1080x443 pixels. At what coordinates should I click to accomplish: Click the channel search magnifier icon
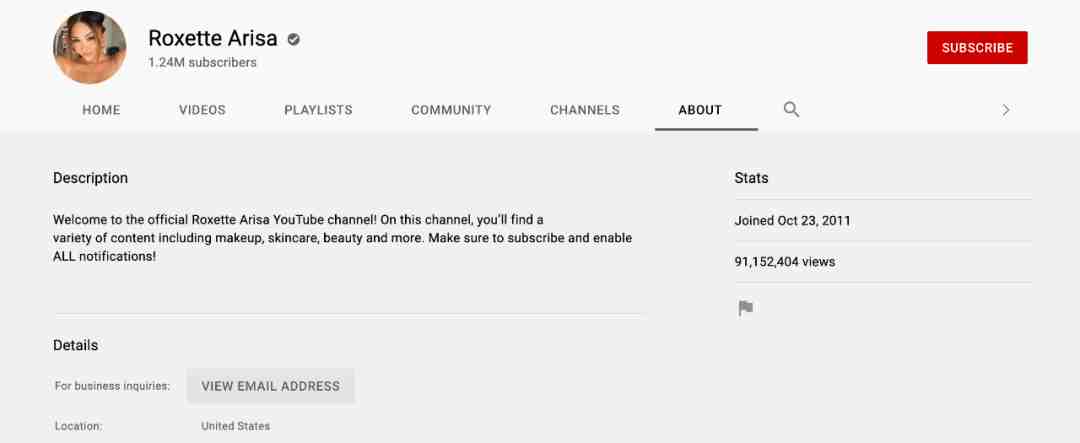tap(791, 110)
